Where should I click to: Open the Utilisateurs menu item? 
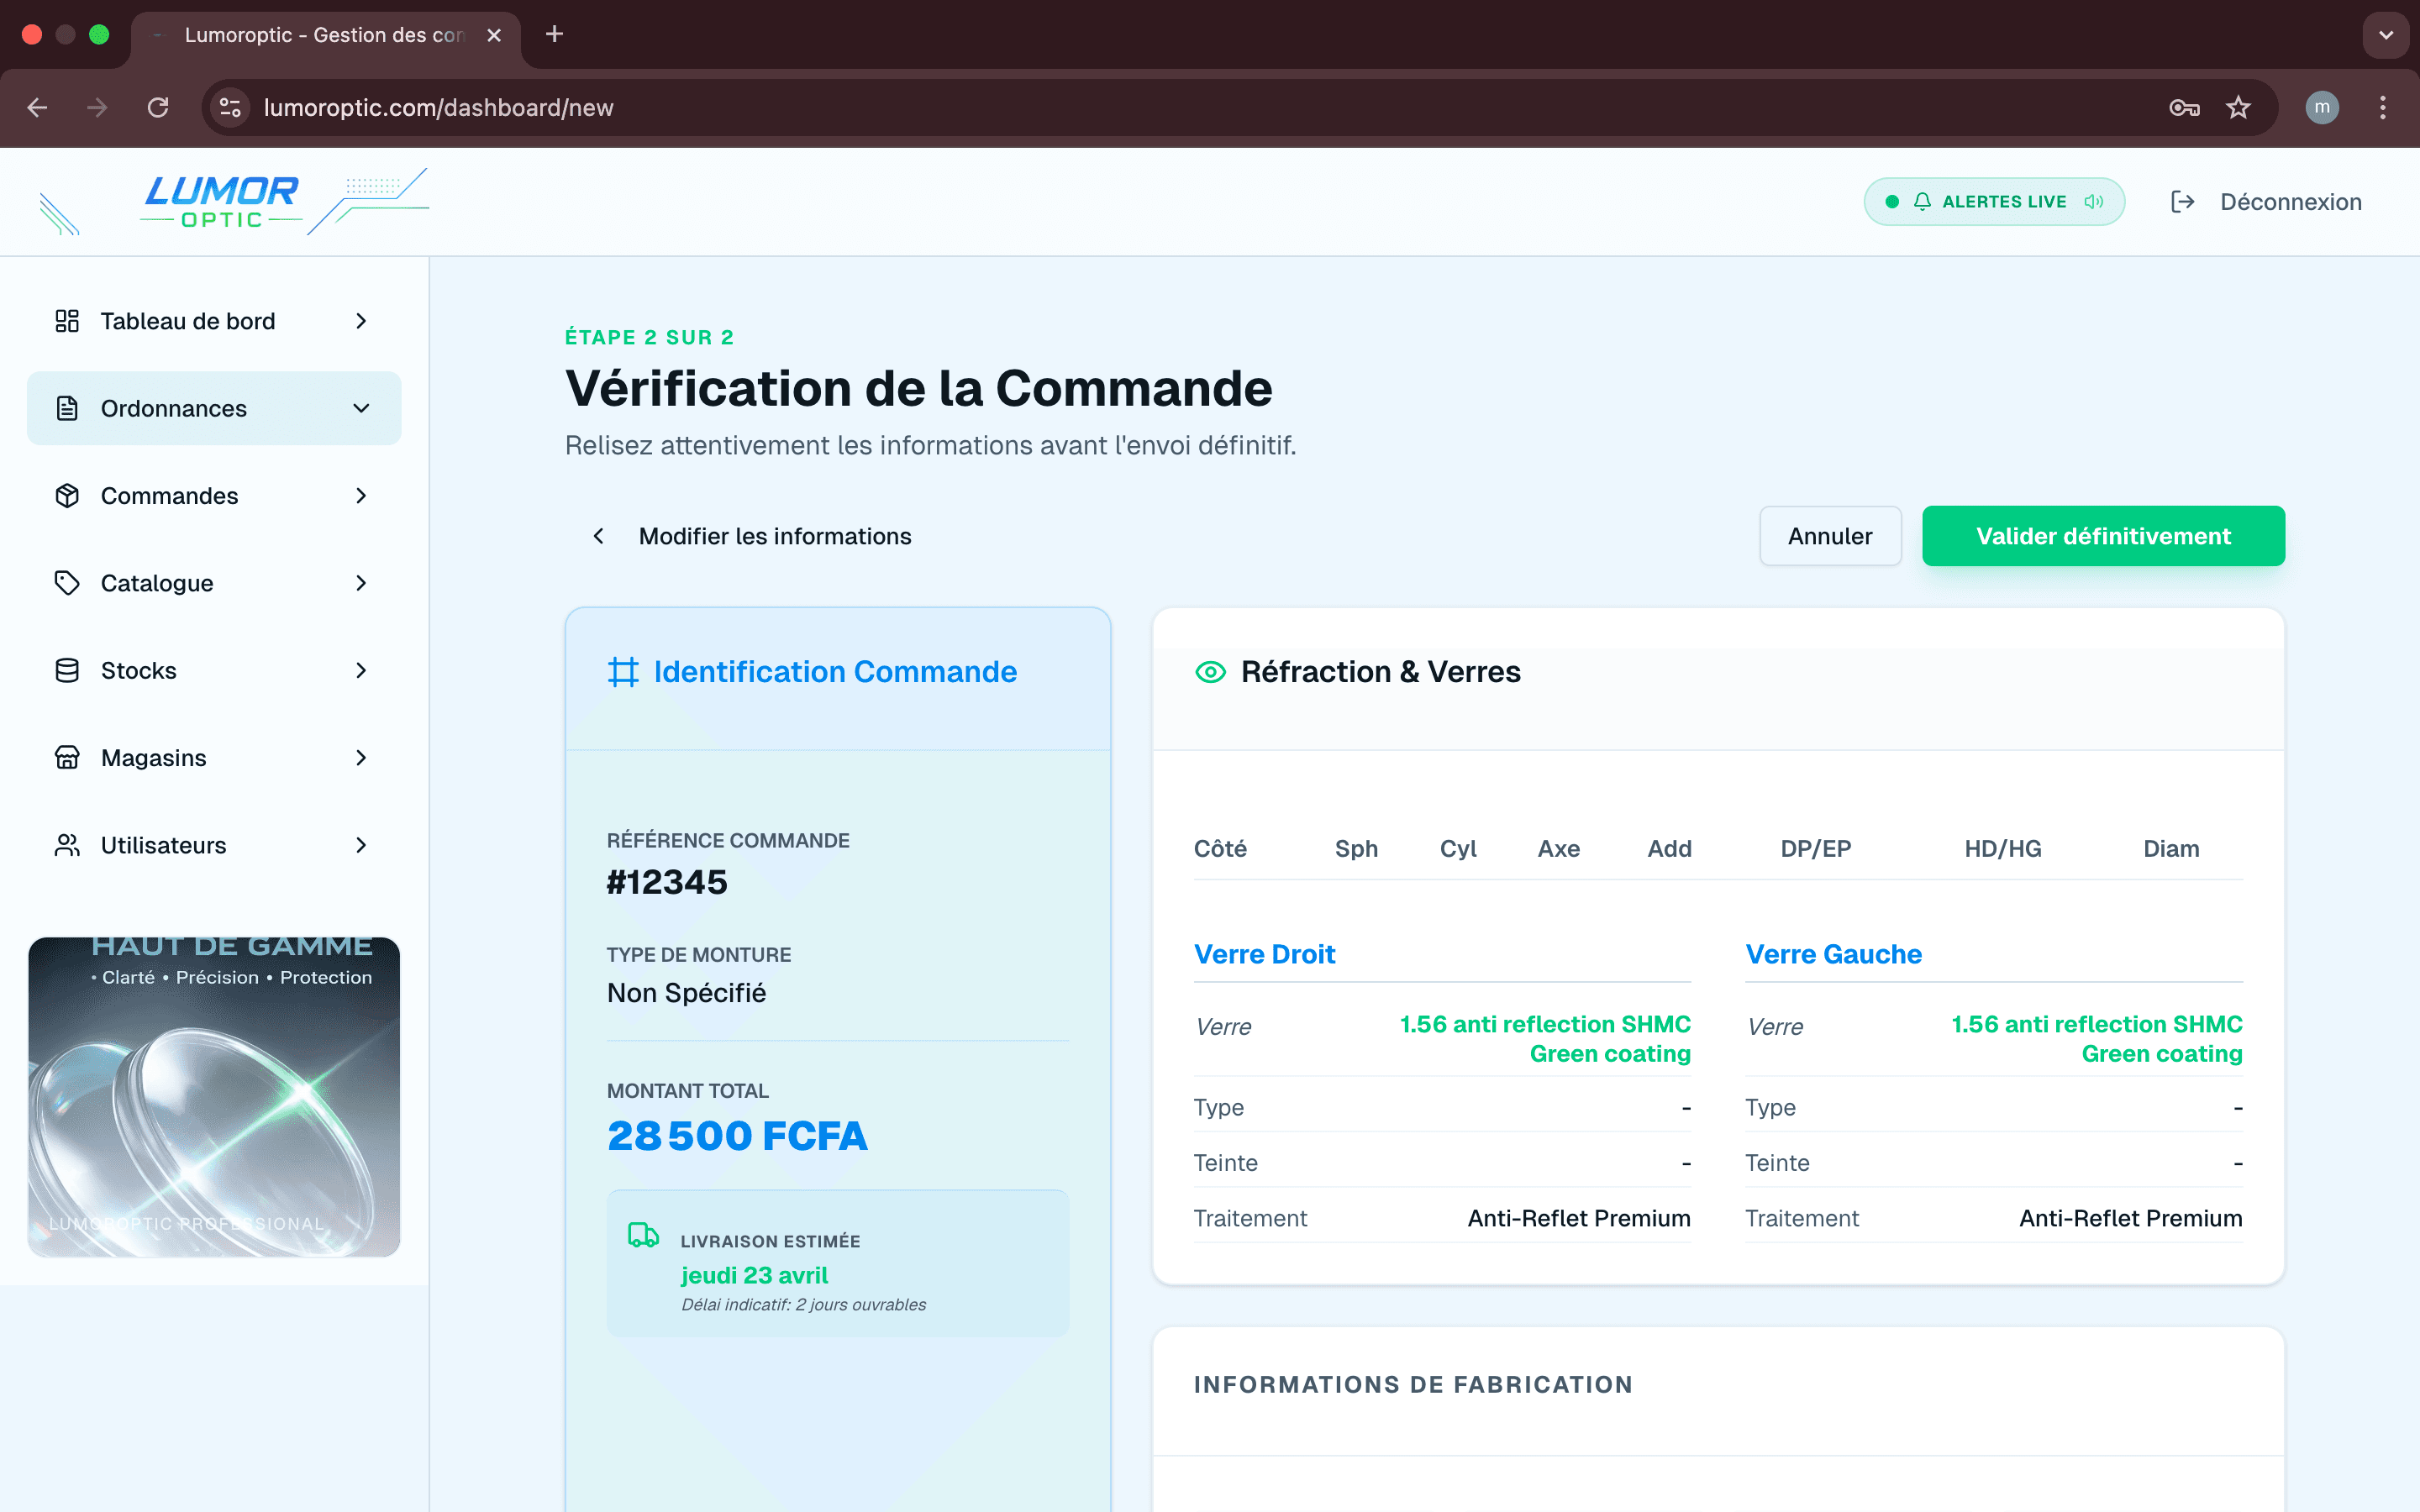coord(214,845)
